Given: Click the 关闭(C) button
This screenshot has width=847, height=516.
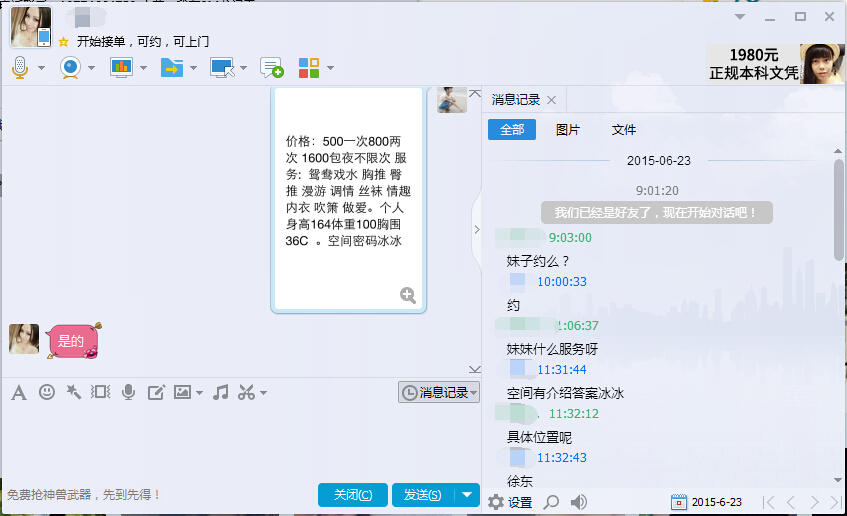Looking at the screenshot, I should click(x=353, y=494).
